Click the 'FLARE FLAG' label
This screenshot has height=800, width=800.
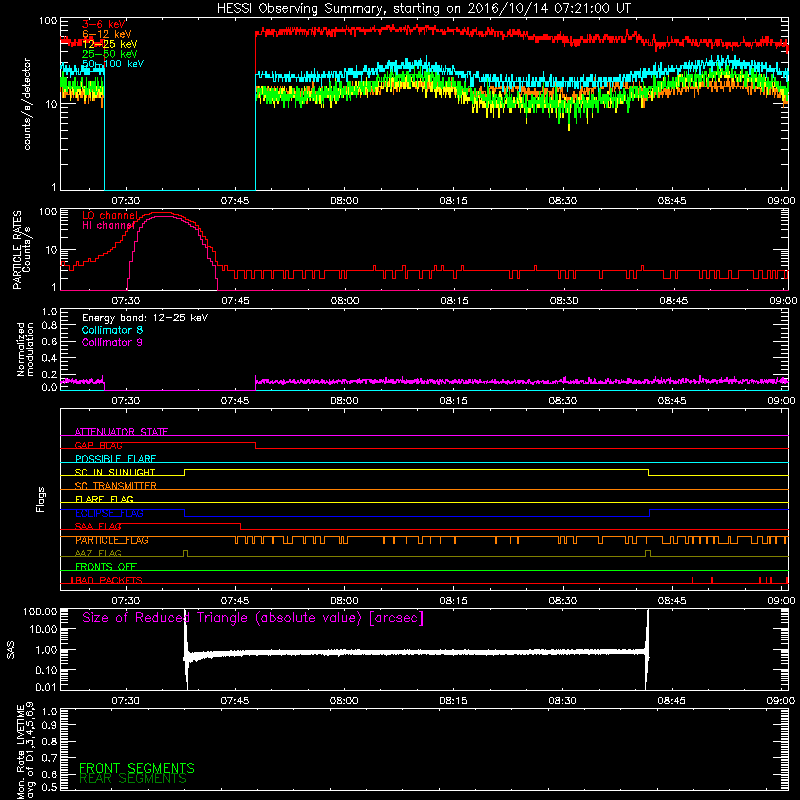pos(104,499)
